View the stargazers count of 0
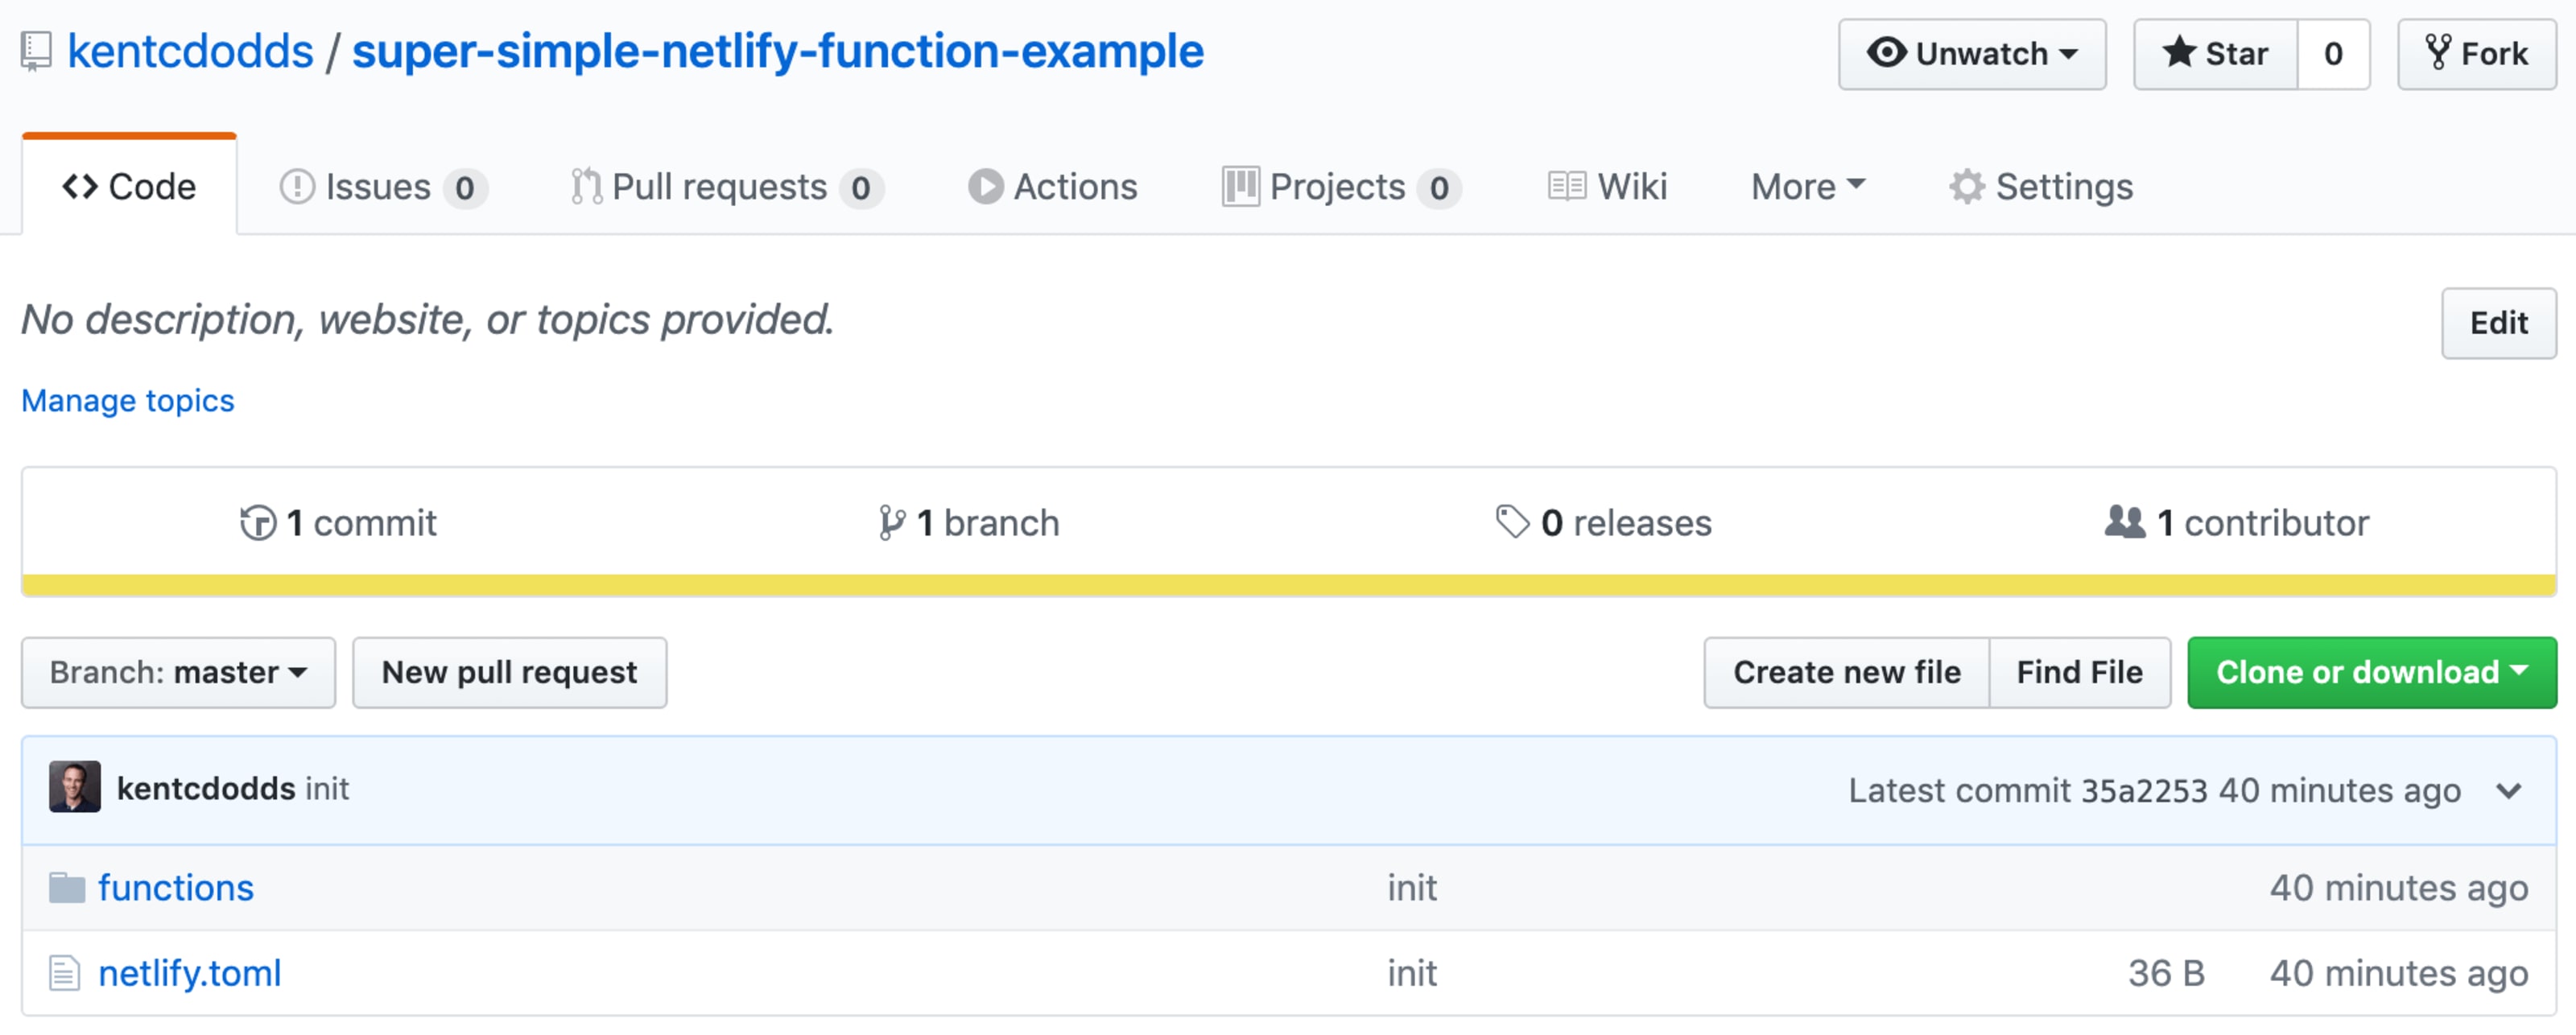Image resolution: width=2576 pixels, height=1035 pixels. (2333, 54)
